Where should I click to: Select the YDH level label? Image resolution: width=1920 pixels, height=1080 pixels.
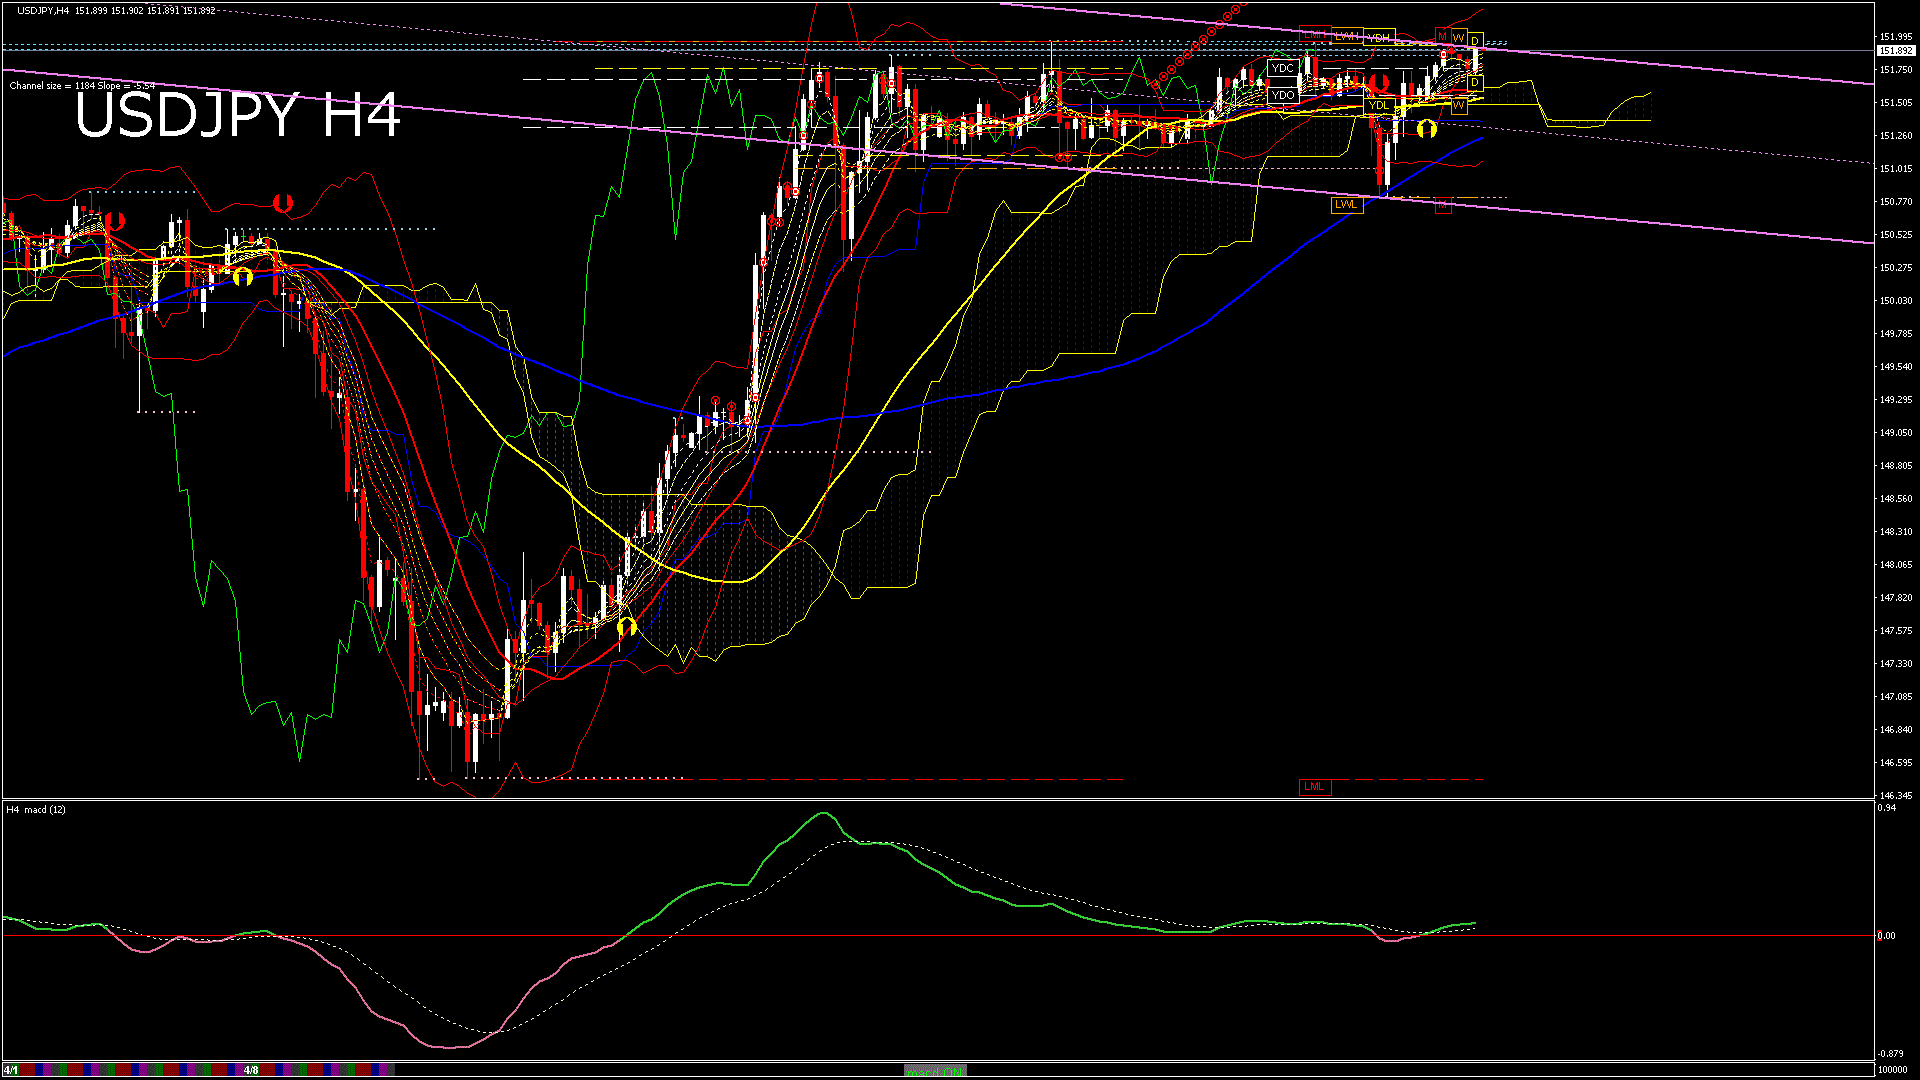click(1380, 37)
